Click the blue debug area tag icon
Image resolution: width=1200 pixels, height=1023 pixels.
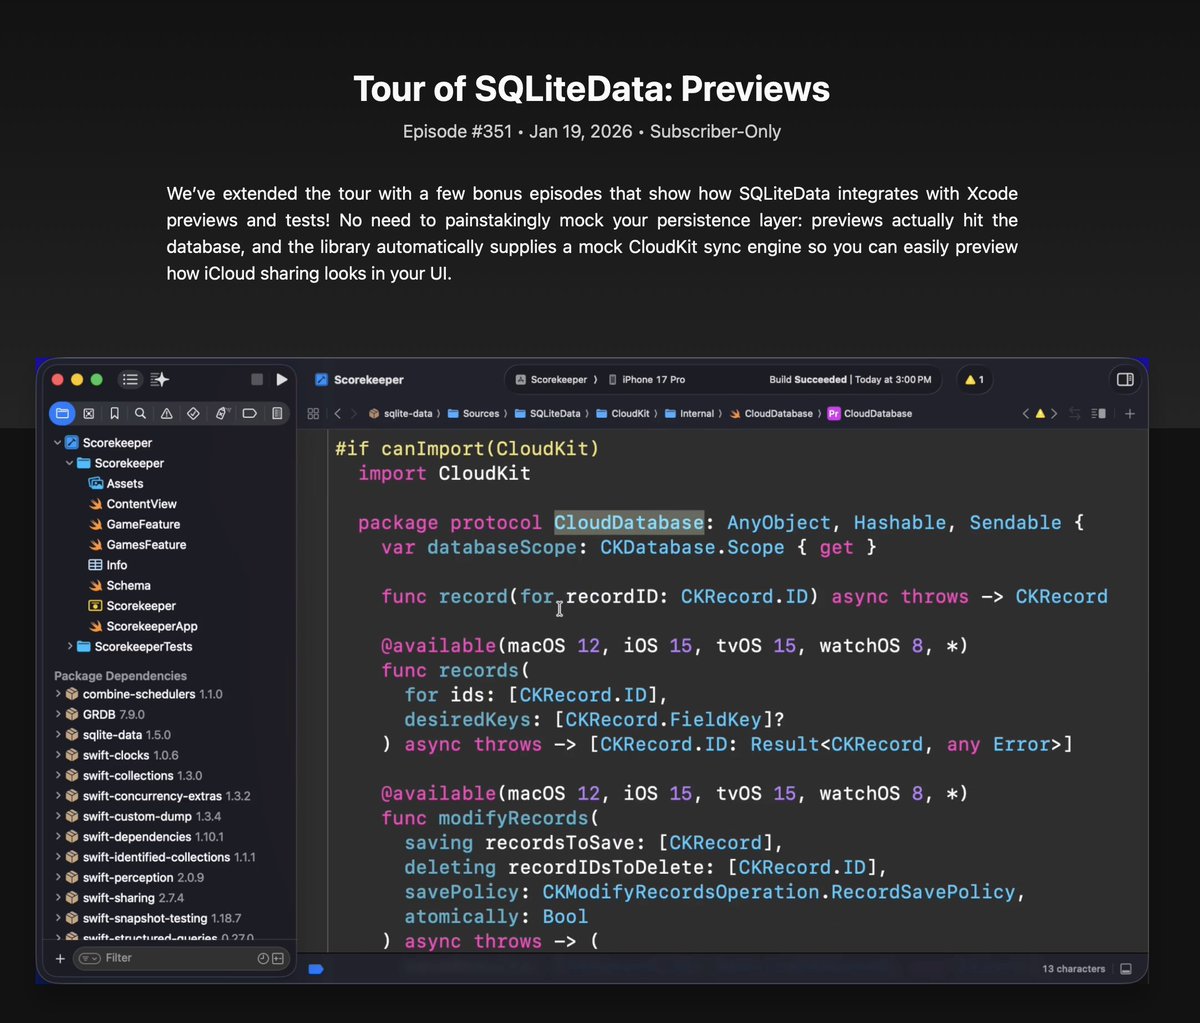[x=316, y=969]
